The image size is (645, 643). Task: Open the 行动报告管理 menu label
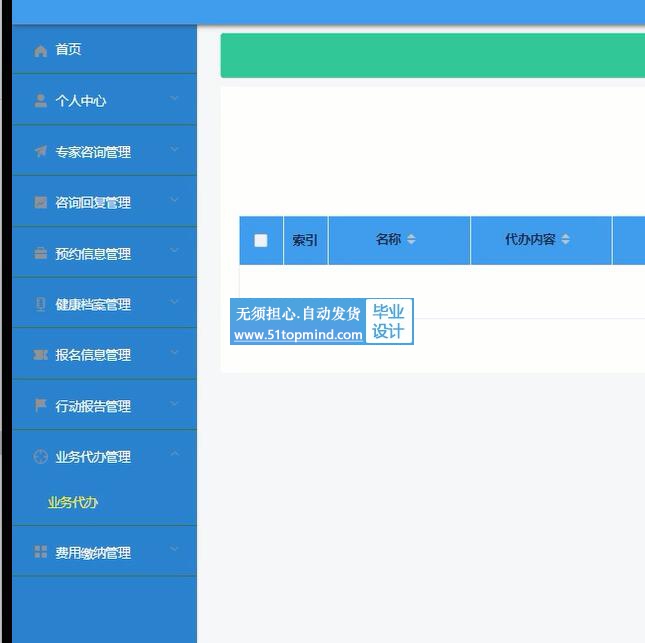point(93,406)
